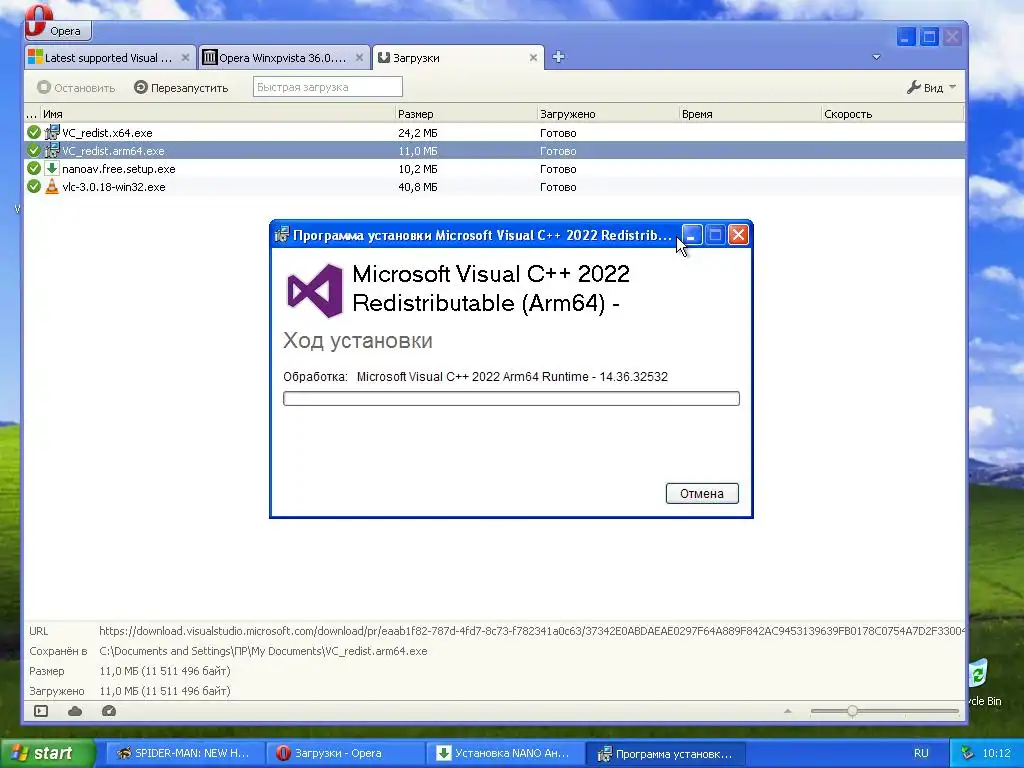Image resolution: width=1024 pixels, height=768 pixels.
Task: Switch to Программа установк... taskbar button
Action: (665, 753)
